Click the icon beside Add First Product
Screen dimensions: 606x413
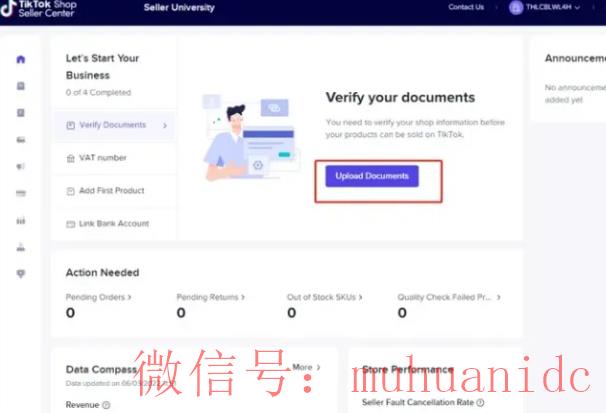point(70,191)
